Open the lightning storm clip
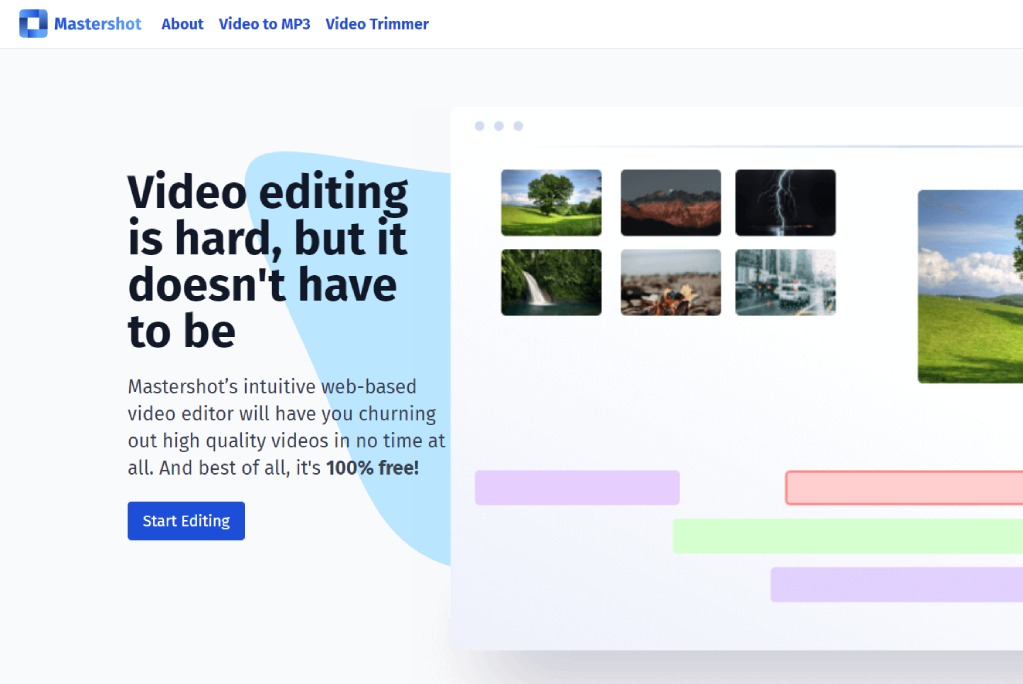The height and width of the screenshot is (684, 1023). coord(785,201)
